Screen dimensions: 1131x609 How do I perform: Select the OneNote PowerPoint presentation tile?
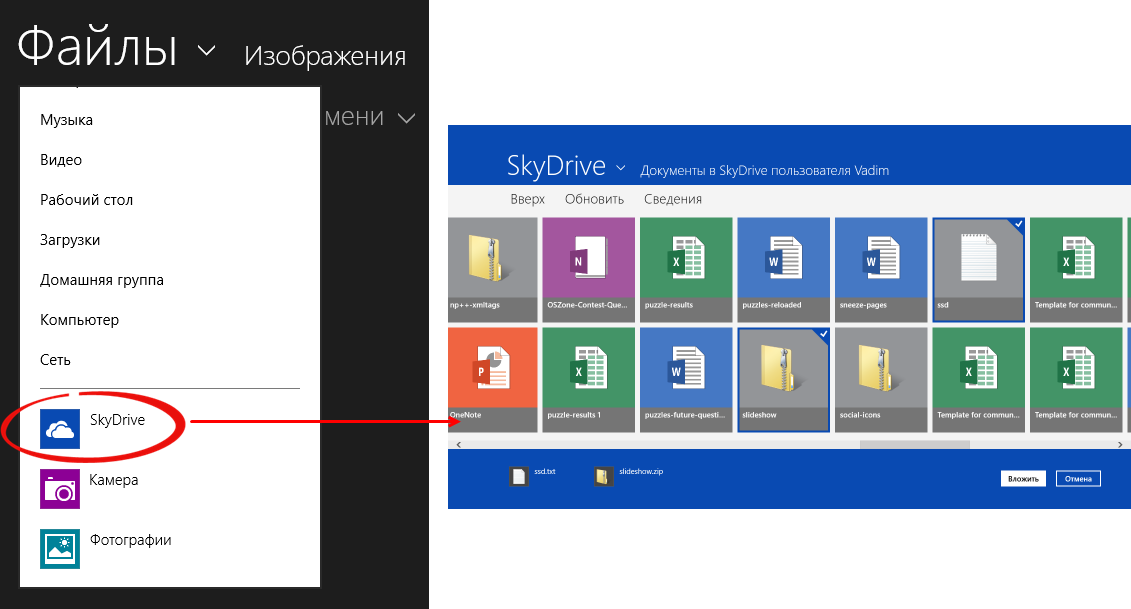493,380
